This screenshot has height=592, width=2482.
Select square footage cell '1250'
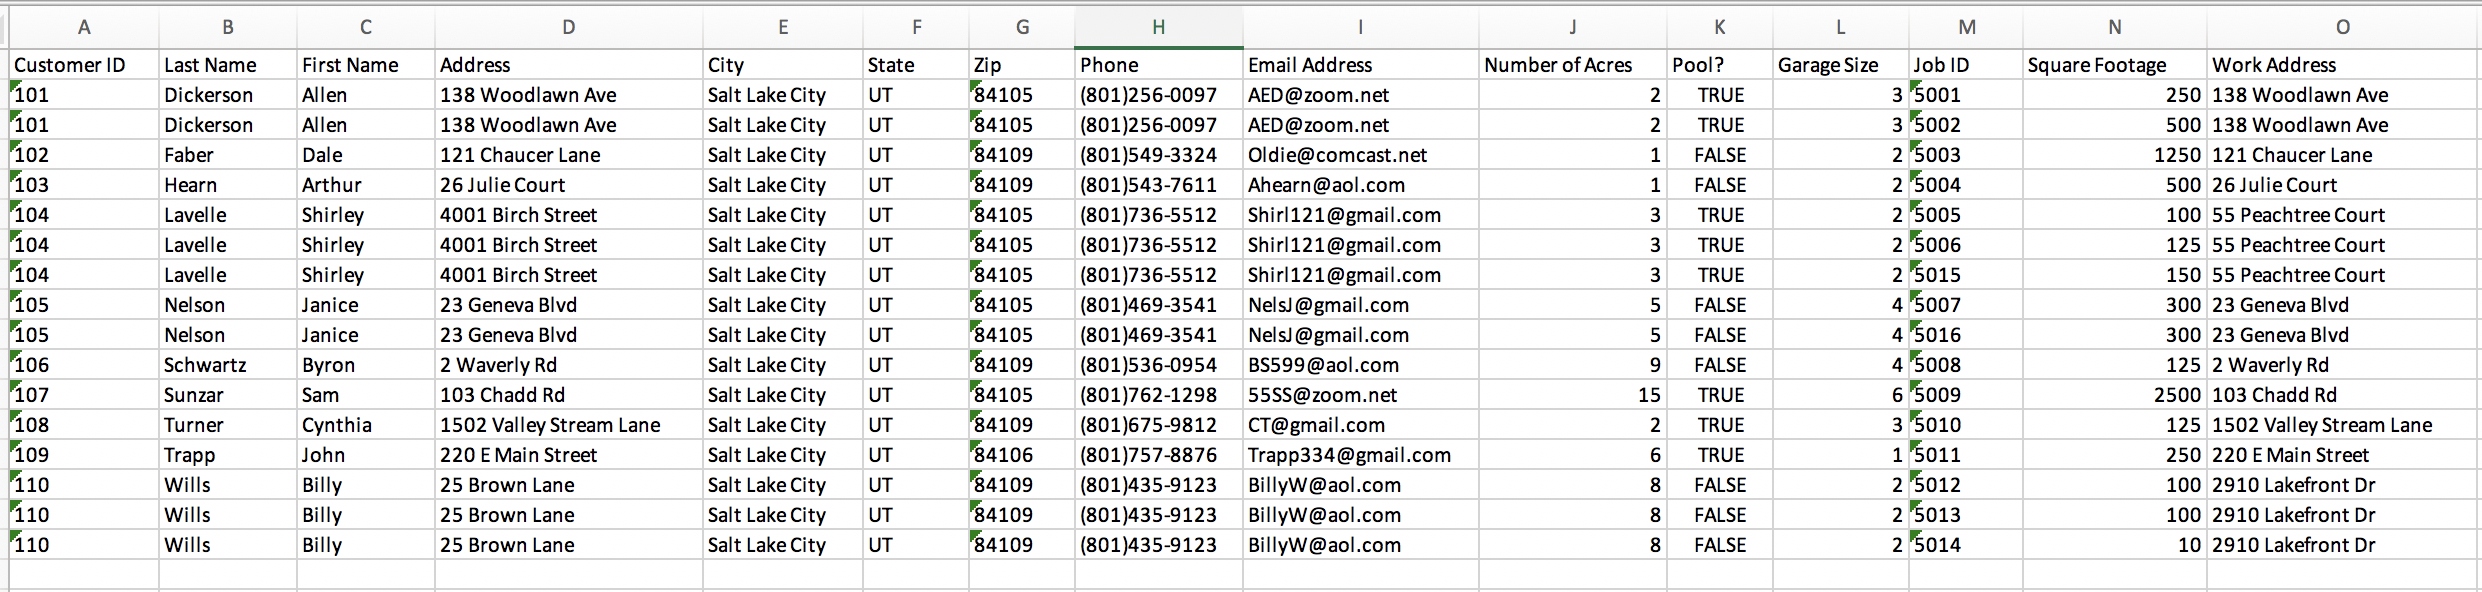pyautogui.click(x=2115, y=155)
